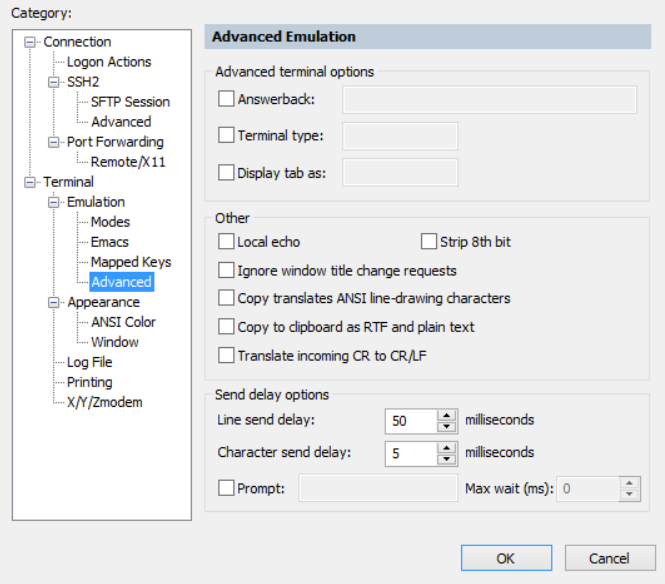Enable Ignore window title change requests

[226, 270]
